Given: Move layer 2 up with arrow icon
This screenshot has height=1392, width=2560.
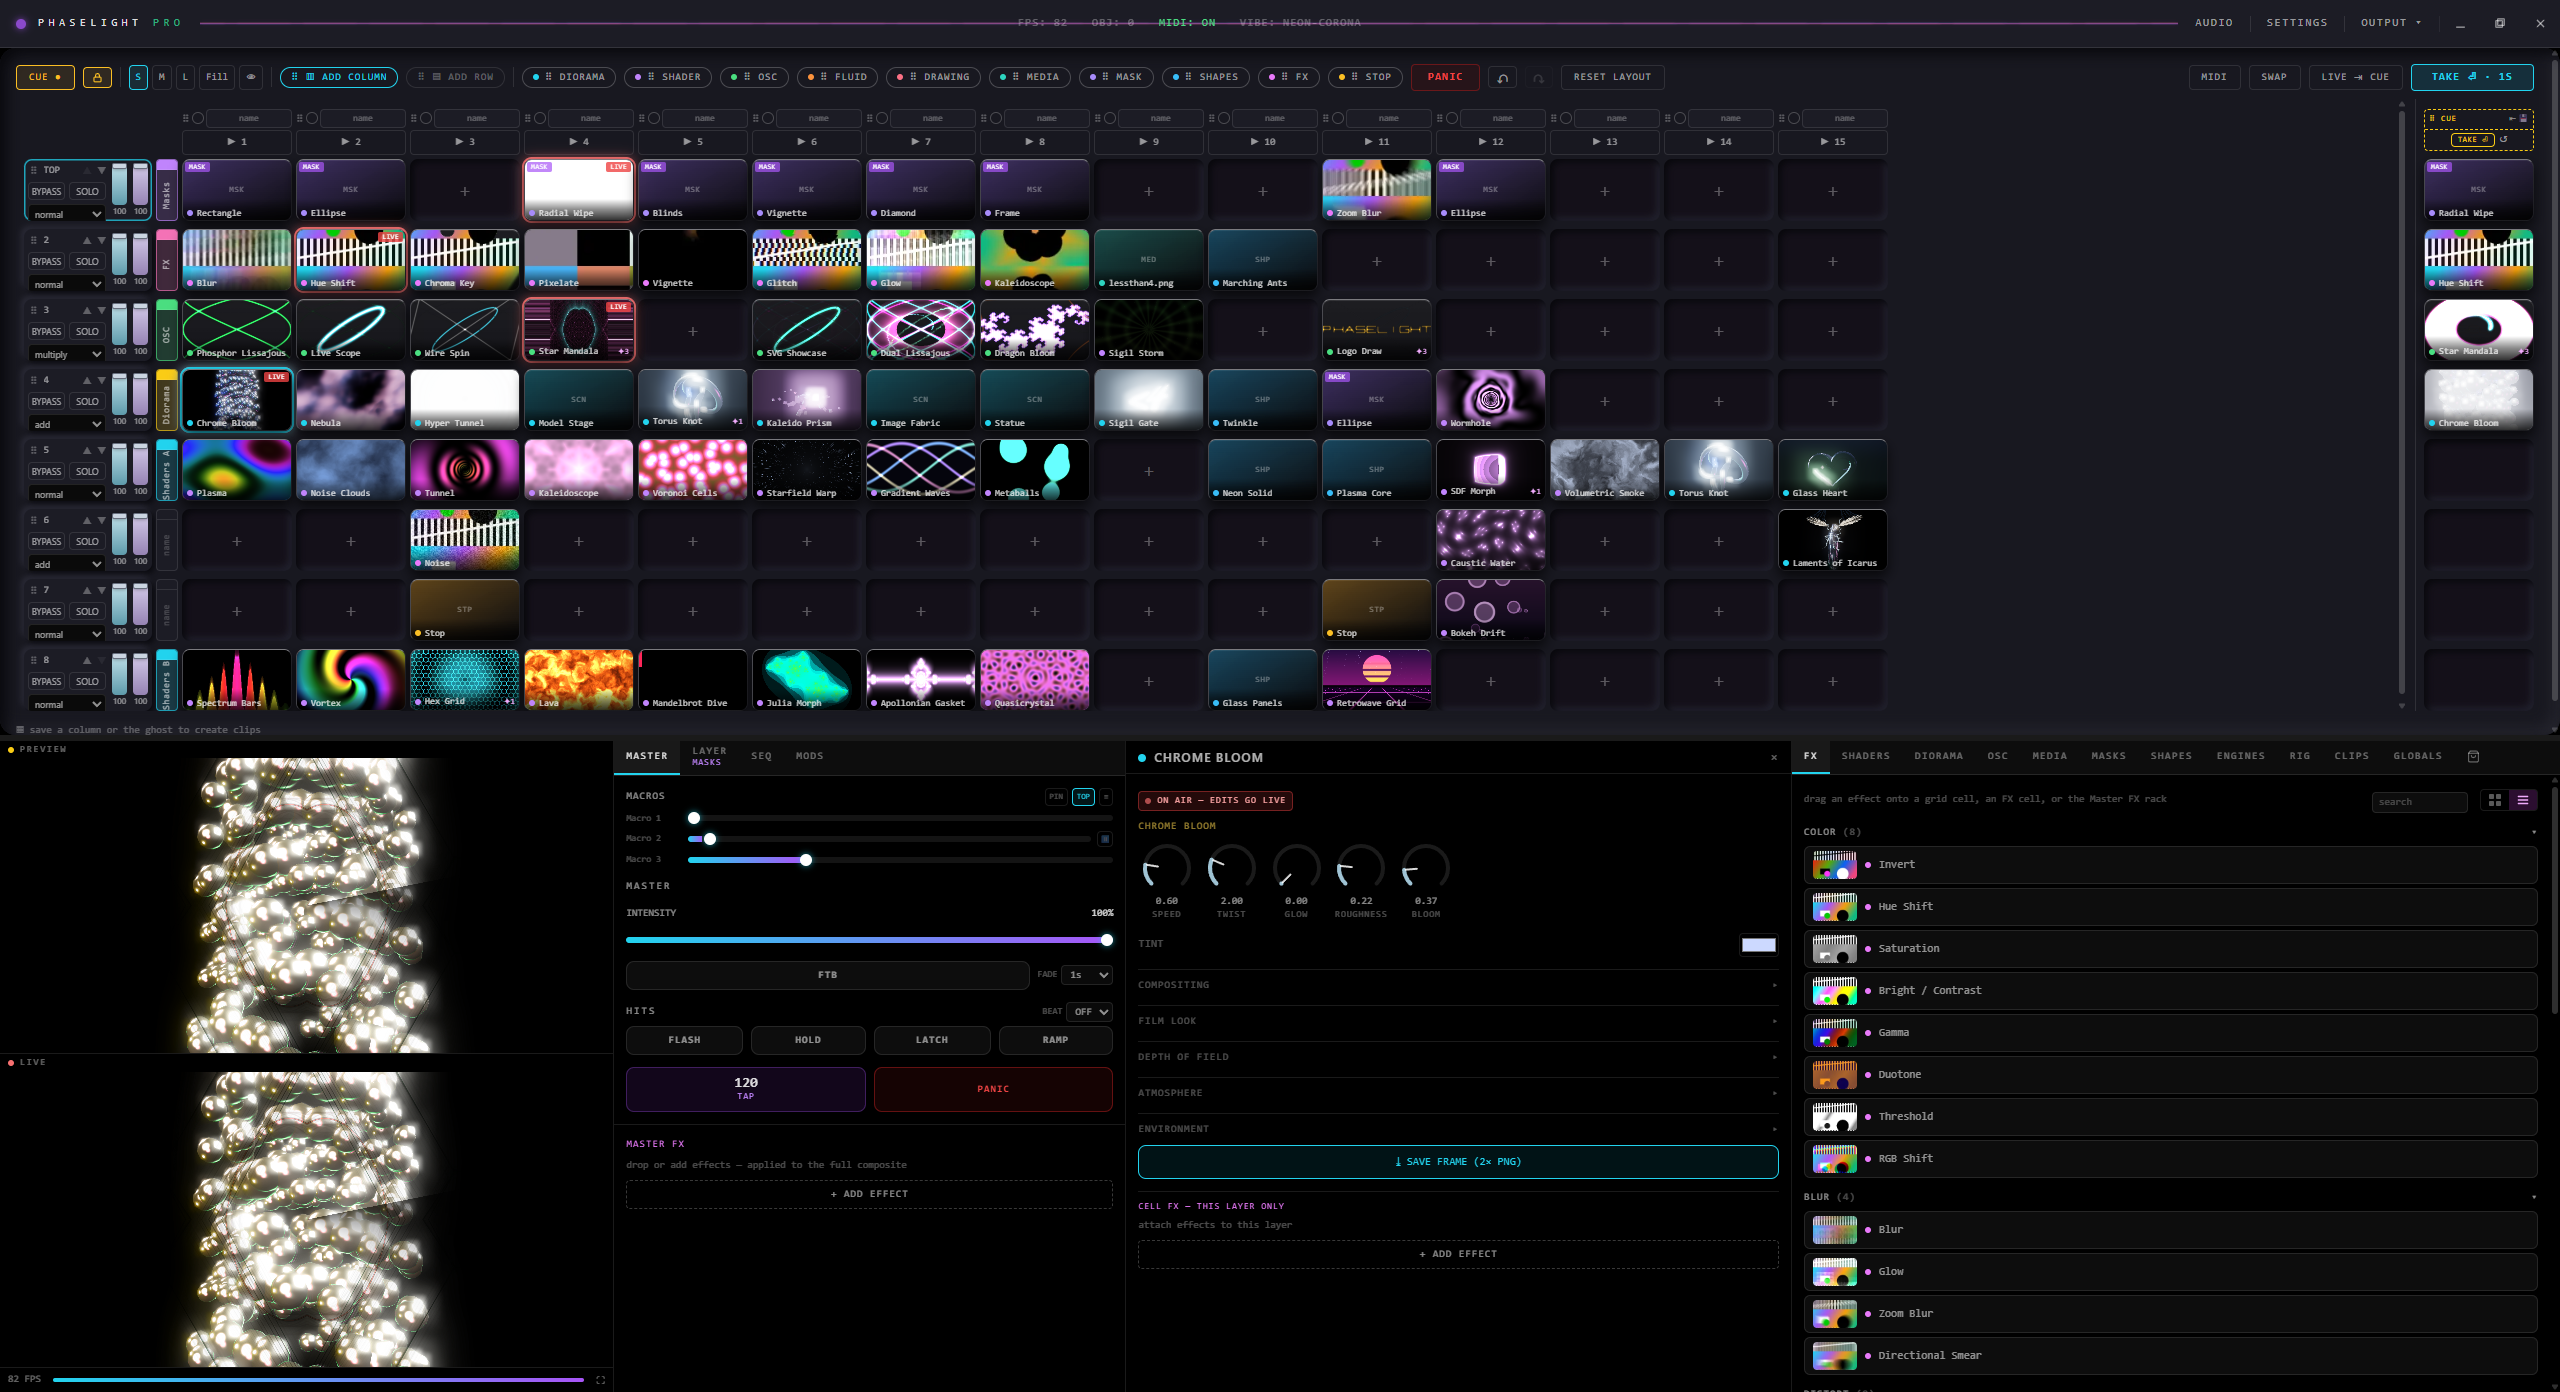Looking at the screenshot, I should click(87, 240).
